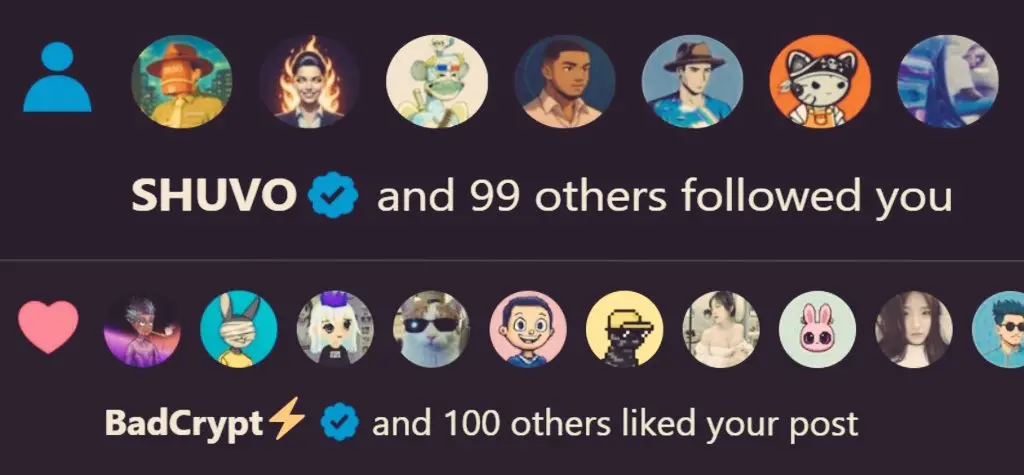Open the SHUVO profile name link

point(214,197)
